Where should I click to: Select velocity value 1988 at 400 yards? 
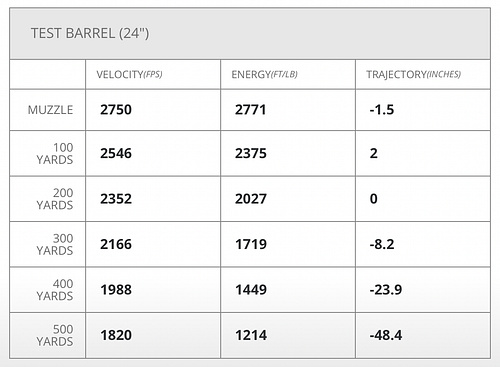coord(116,290)
